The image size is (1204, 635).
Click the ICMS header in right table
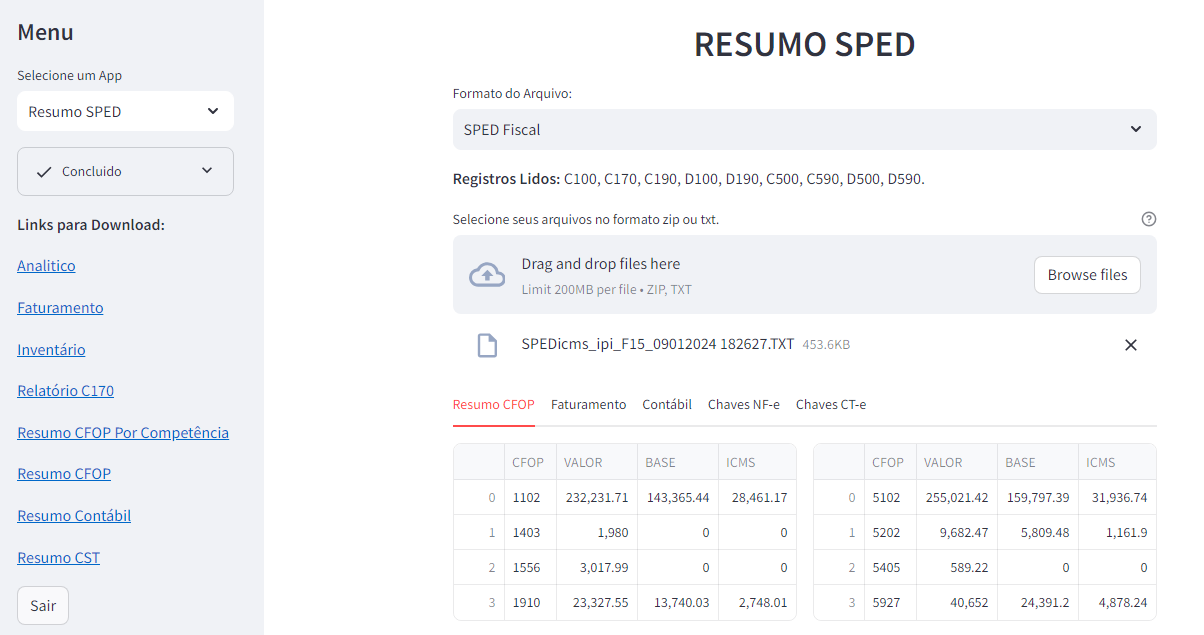[x=1117, y=462]
